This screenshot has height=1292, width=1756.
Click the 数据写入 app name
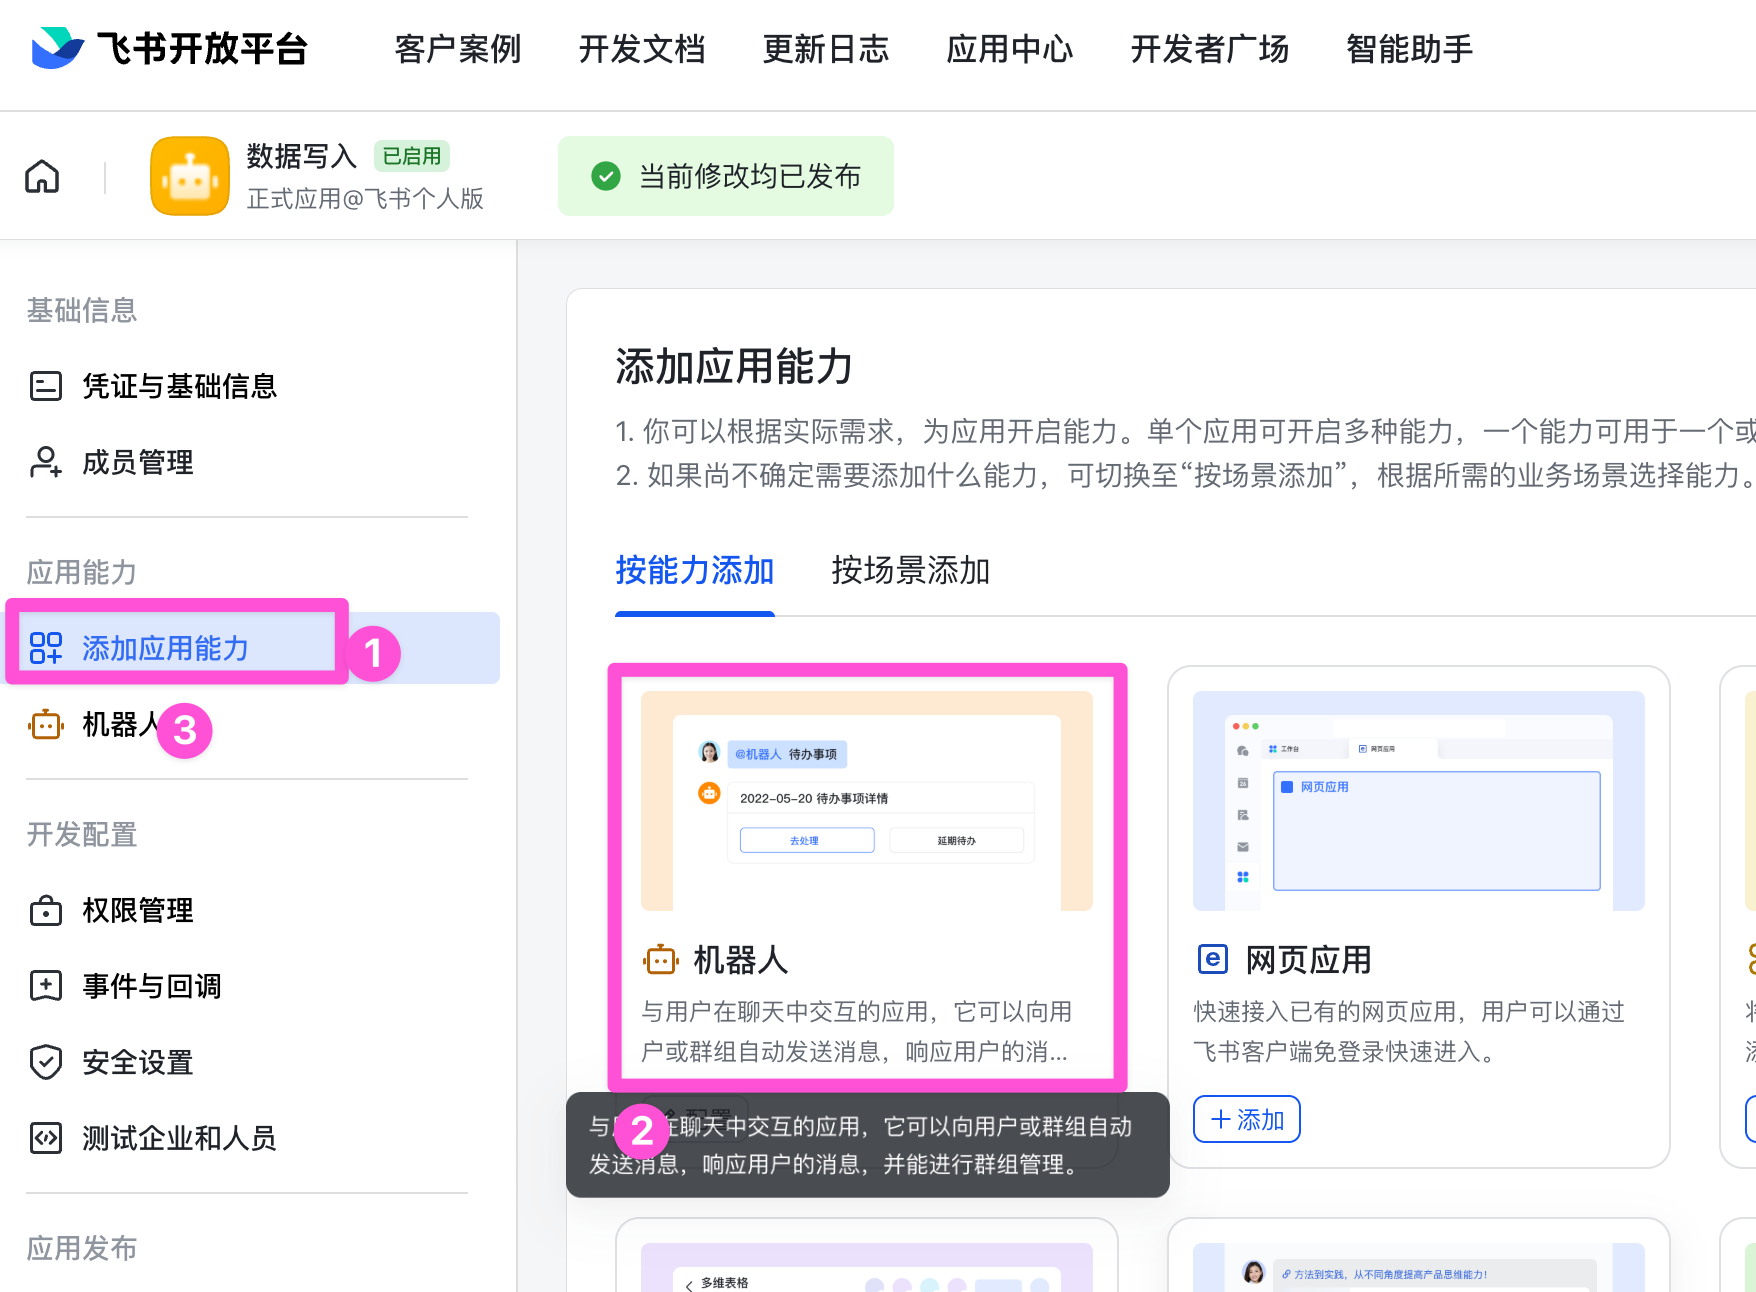pyautogui.click(x=302, y=156)
